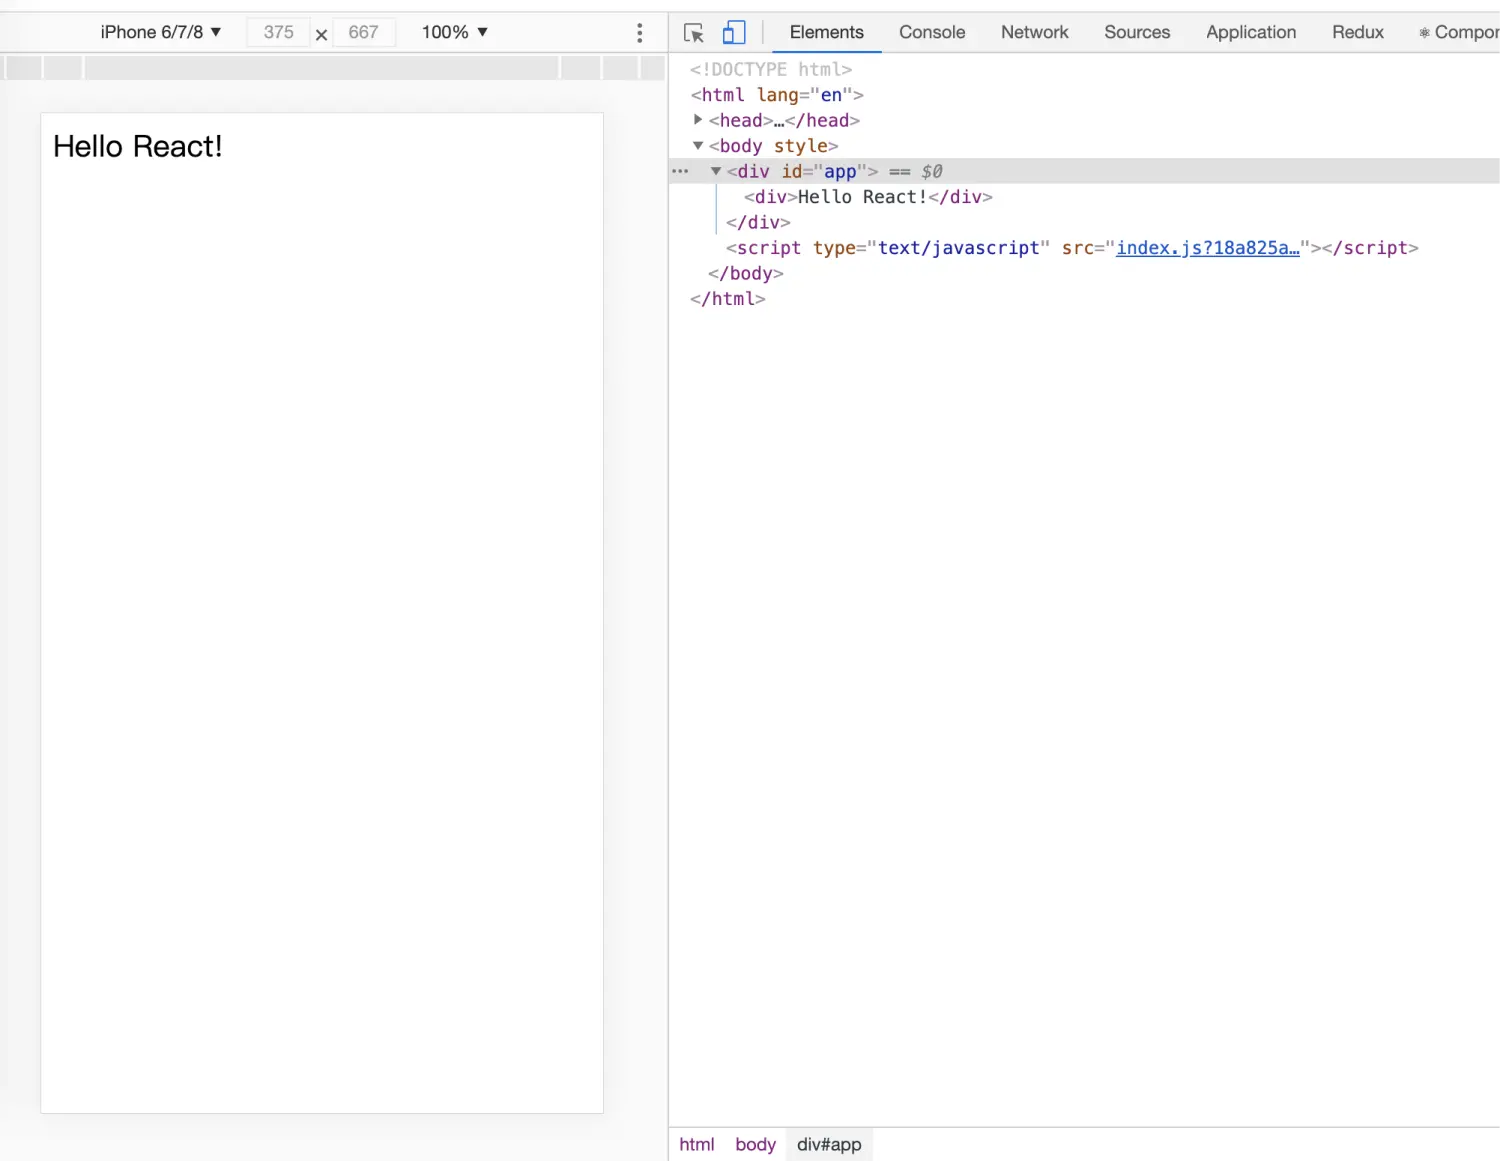The image size is (1500, 1161).
Task: Open the Sources tab
Action: (x=1137, y=32)
